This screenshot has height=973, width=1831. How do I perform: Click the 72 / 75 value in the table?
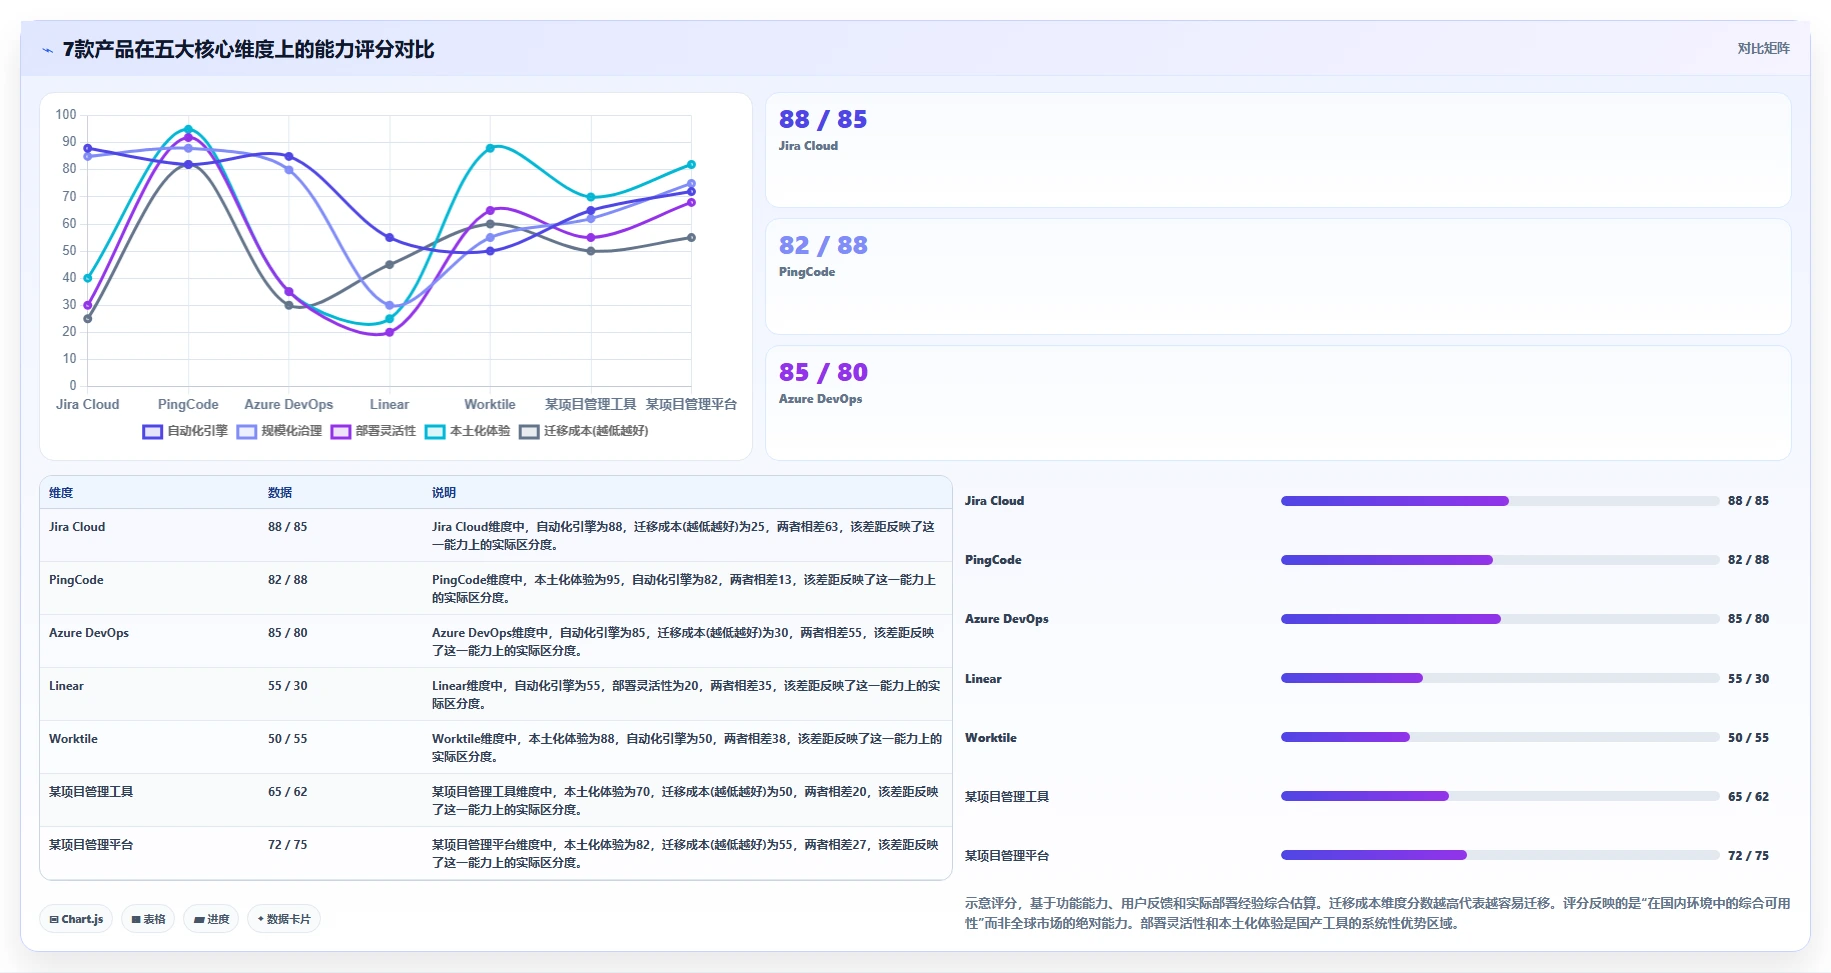click(288, 845)
